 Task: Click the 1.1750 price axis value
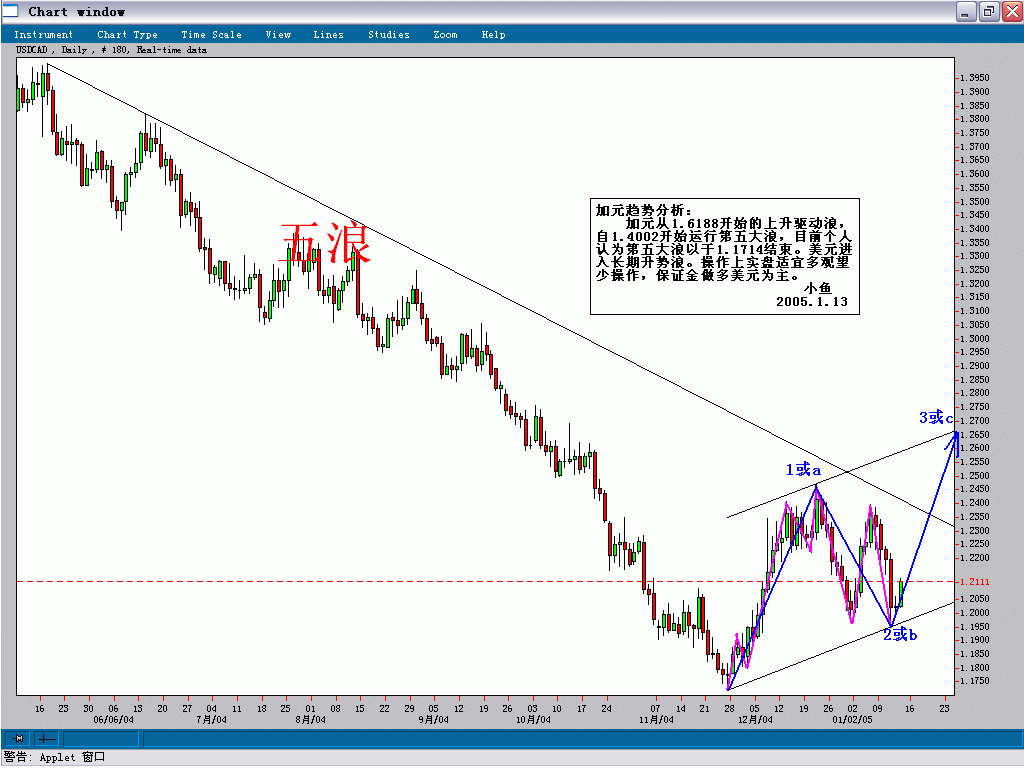coord(974,681)
